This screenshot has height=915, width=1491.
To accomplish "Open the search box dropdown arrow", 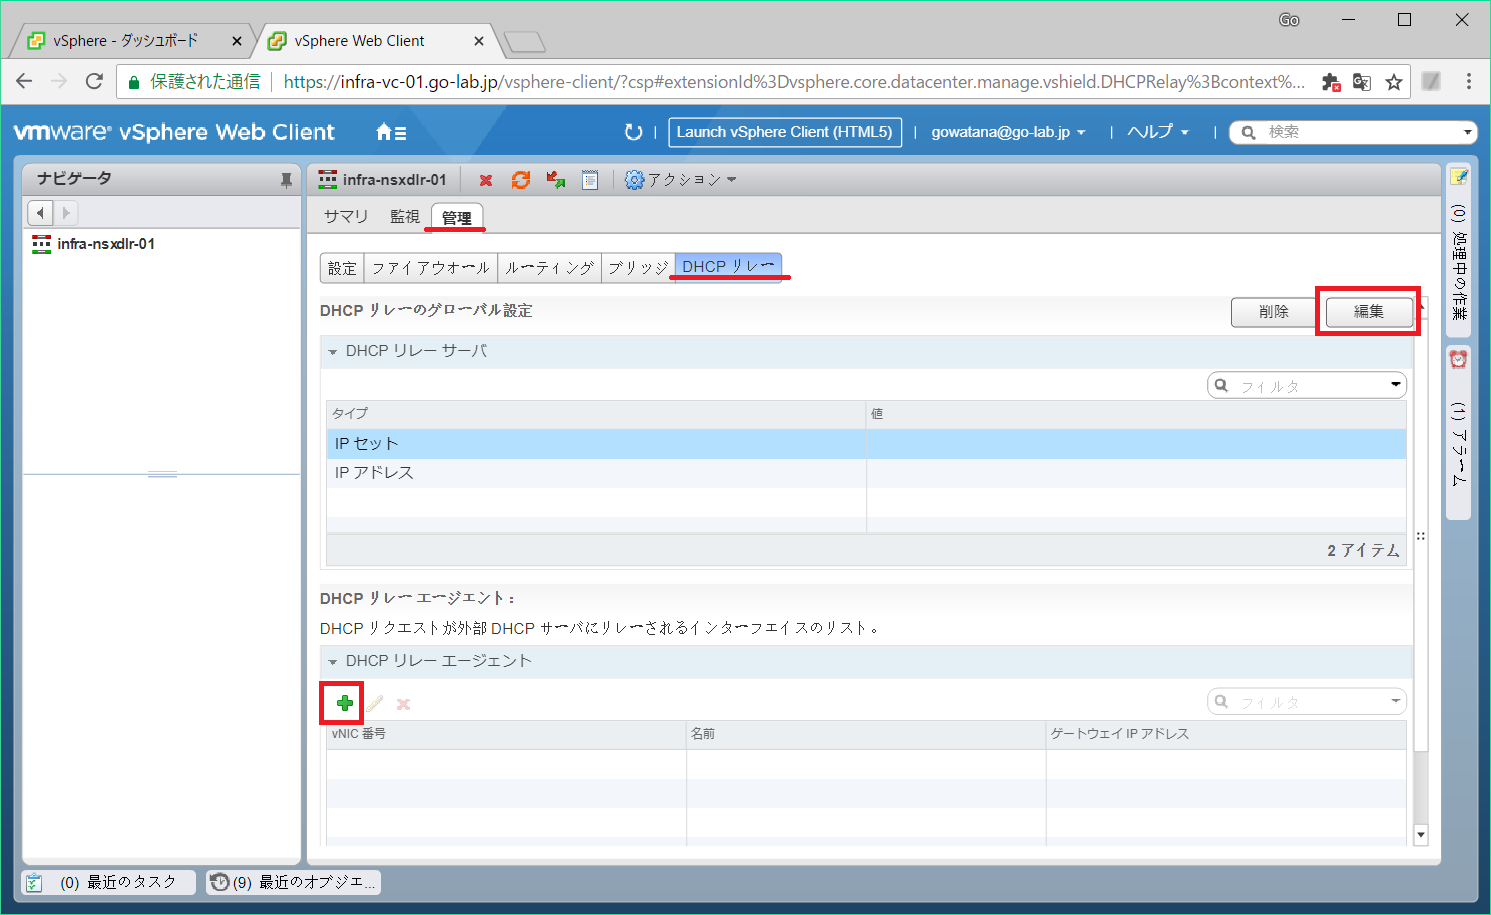I will pyautogui.click(x=1467, y=132).
